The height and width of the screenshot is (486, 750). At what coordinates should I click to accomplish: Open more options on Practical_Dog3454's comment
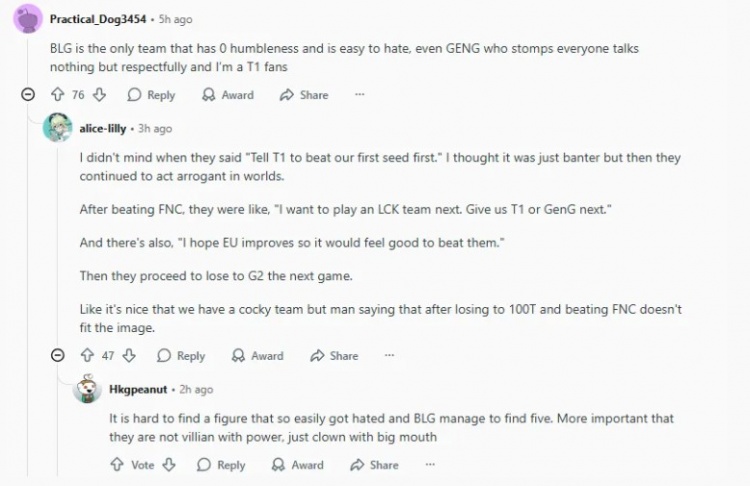point(360,95)
